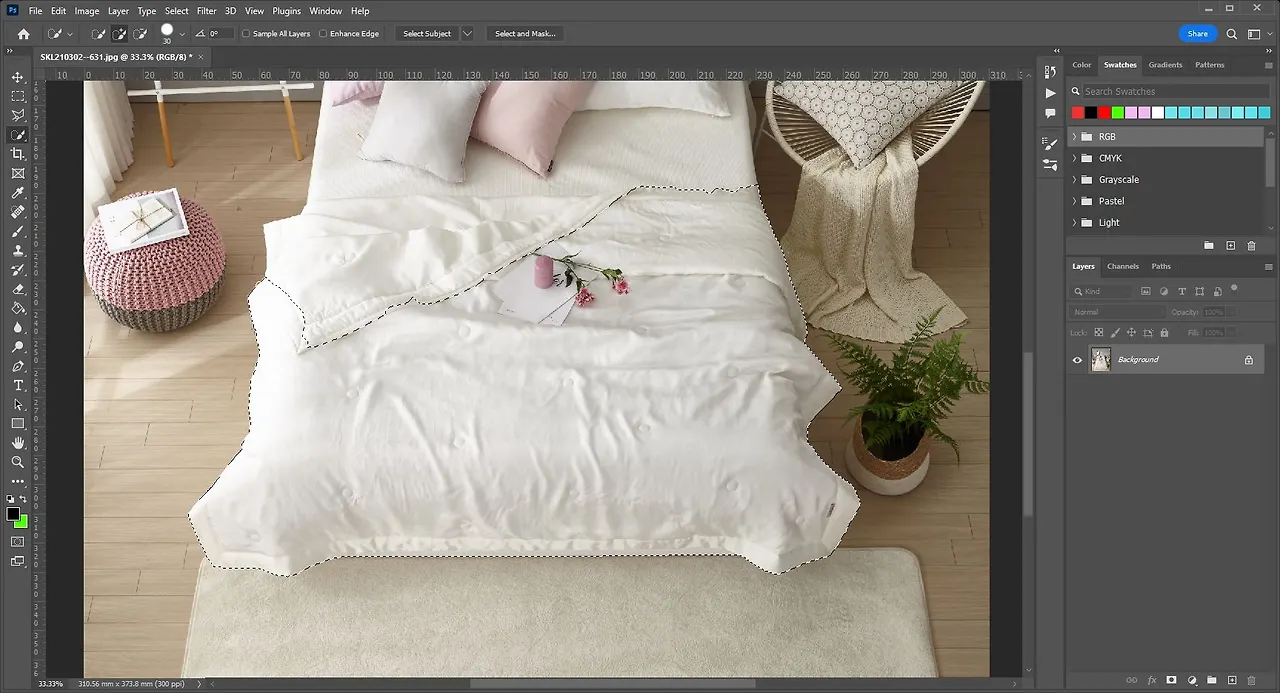Switch to the Channels tab
The width and height of the screenshot is (1280, 693).
pyautogui.click(x=1123, y=266)
